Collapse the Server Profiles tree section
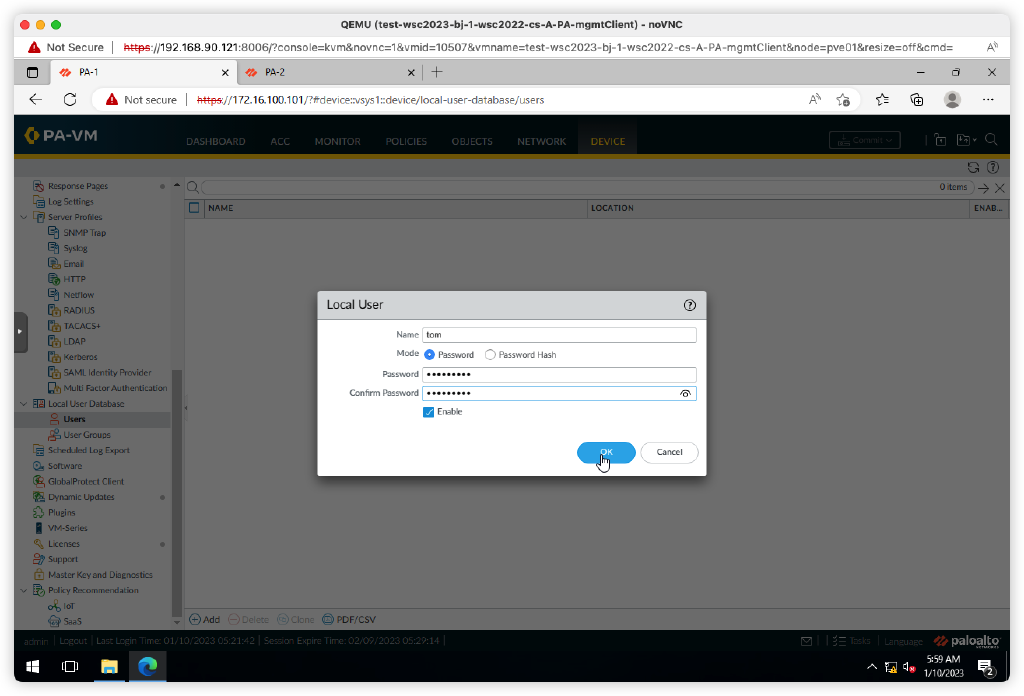The height and width of the screenshot is (696, 1024). tap(22, 216)
